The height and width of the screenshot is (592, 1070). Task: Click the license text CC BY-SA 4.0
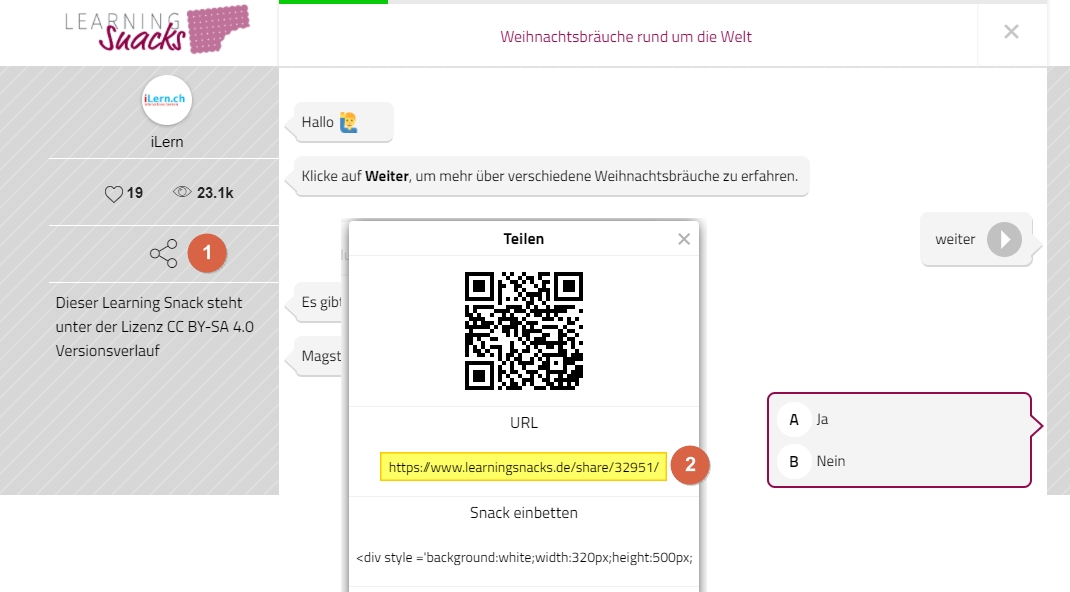(210, 327)
